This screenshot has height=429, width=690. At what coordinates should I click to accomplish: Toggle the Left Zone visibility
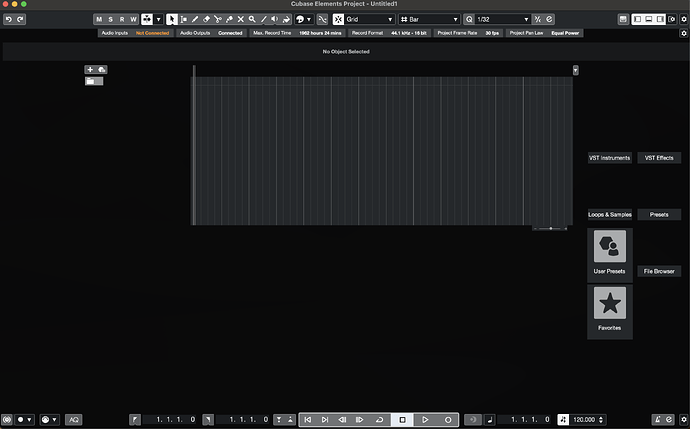click(637, 19)
